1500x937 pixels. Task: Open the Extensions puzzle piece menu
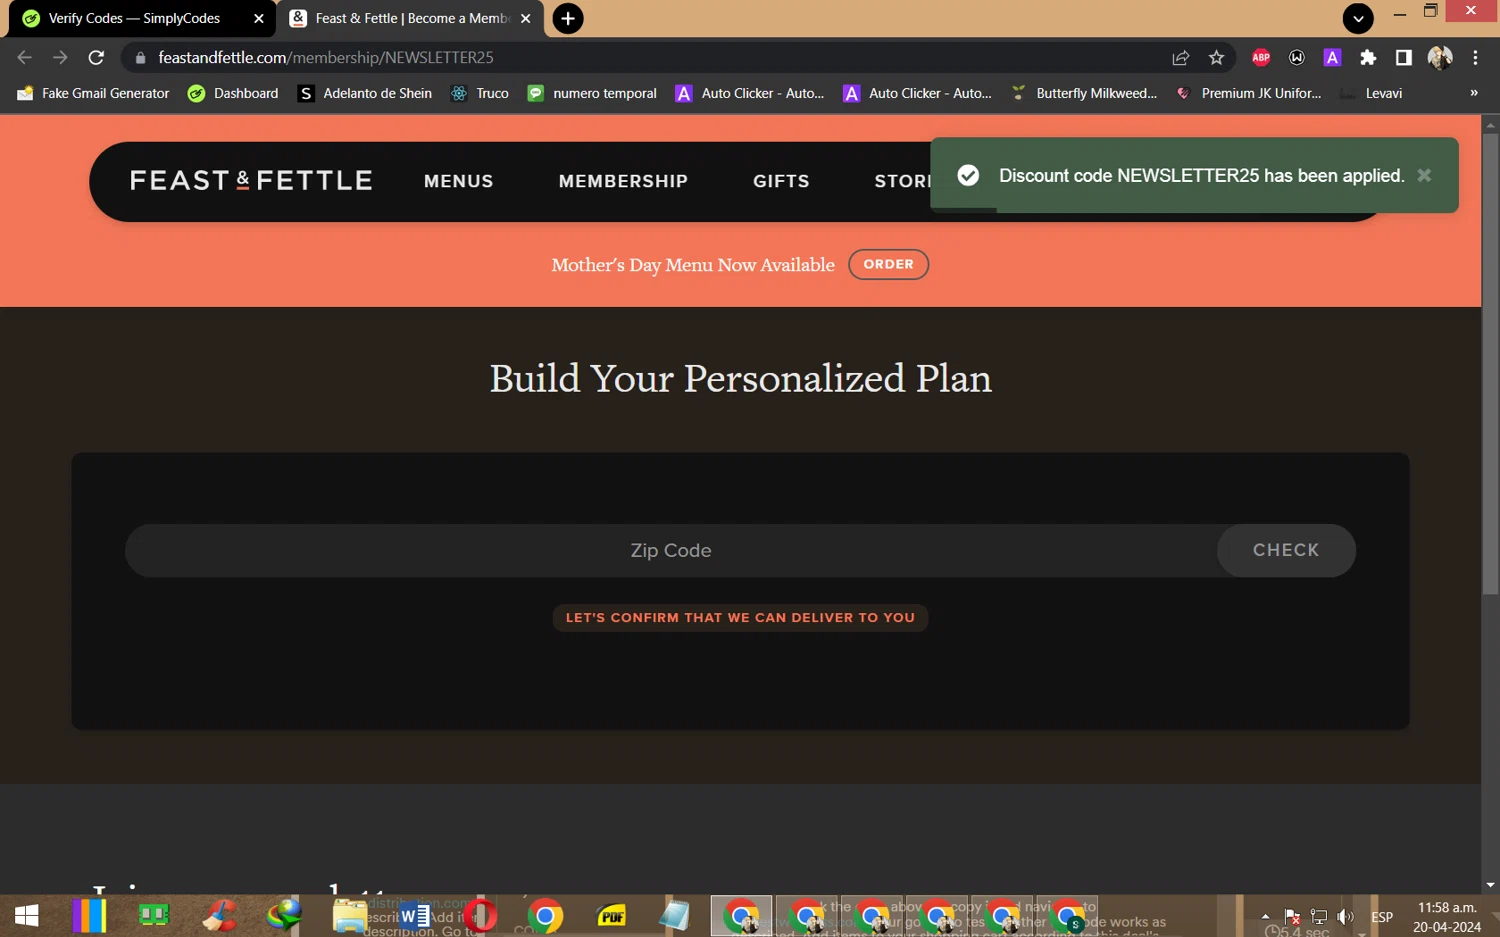click(x=1368, y=58)
